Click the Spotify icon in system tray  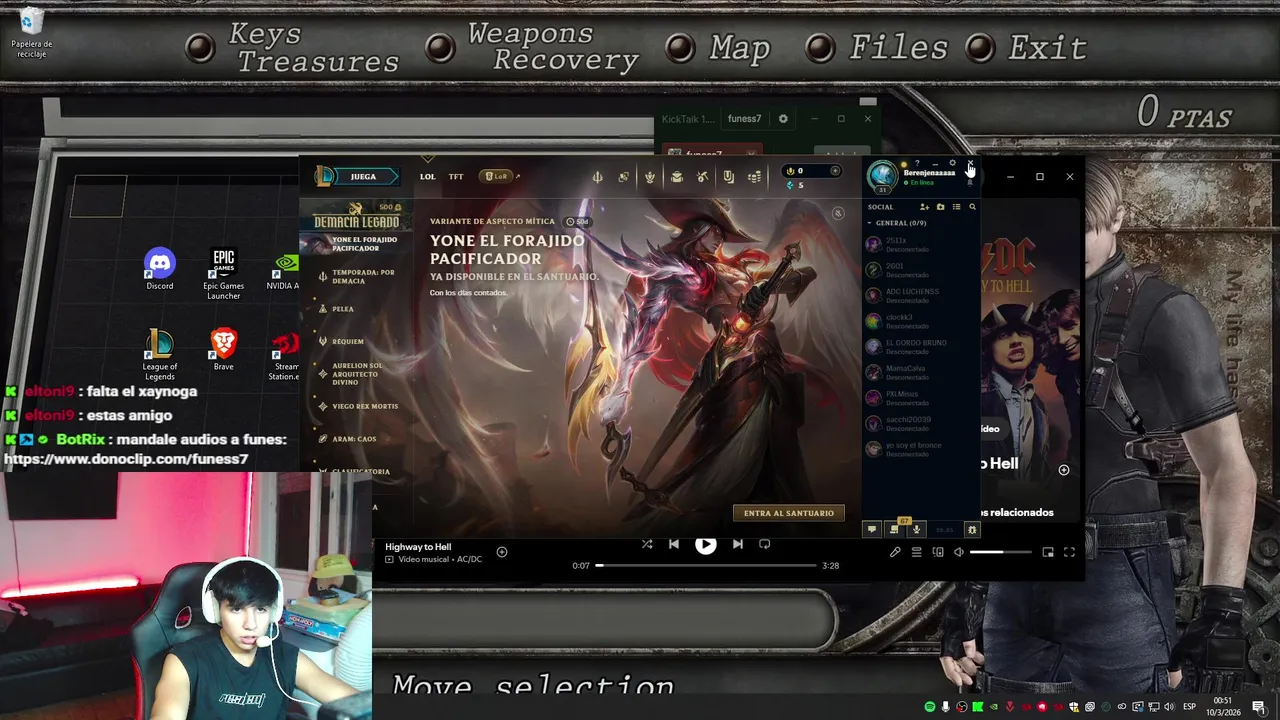click(x=930, y=707)
